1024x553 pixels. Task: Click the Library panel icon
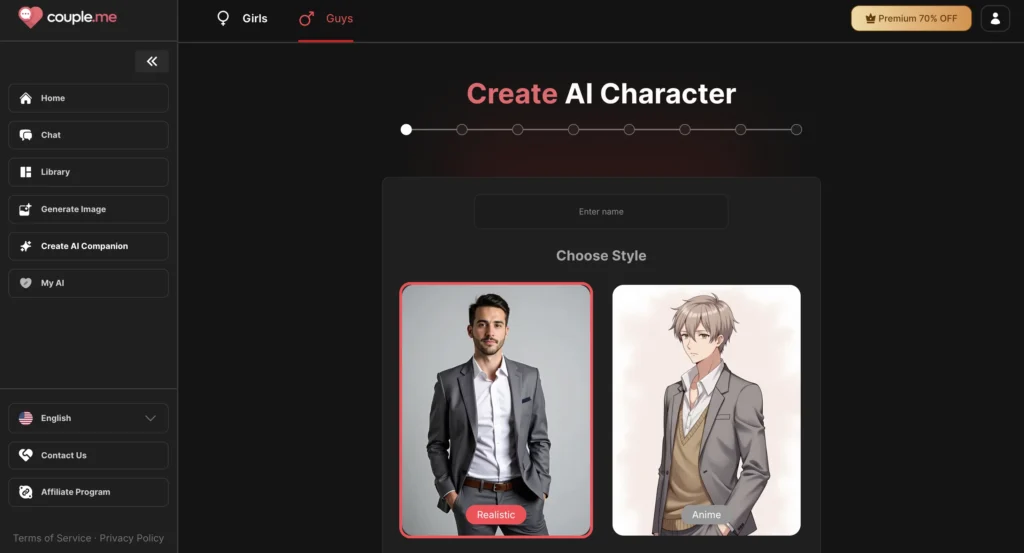pyautogui.click(x=25, y=172)
